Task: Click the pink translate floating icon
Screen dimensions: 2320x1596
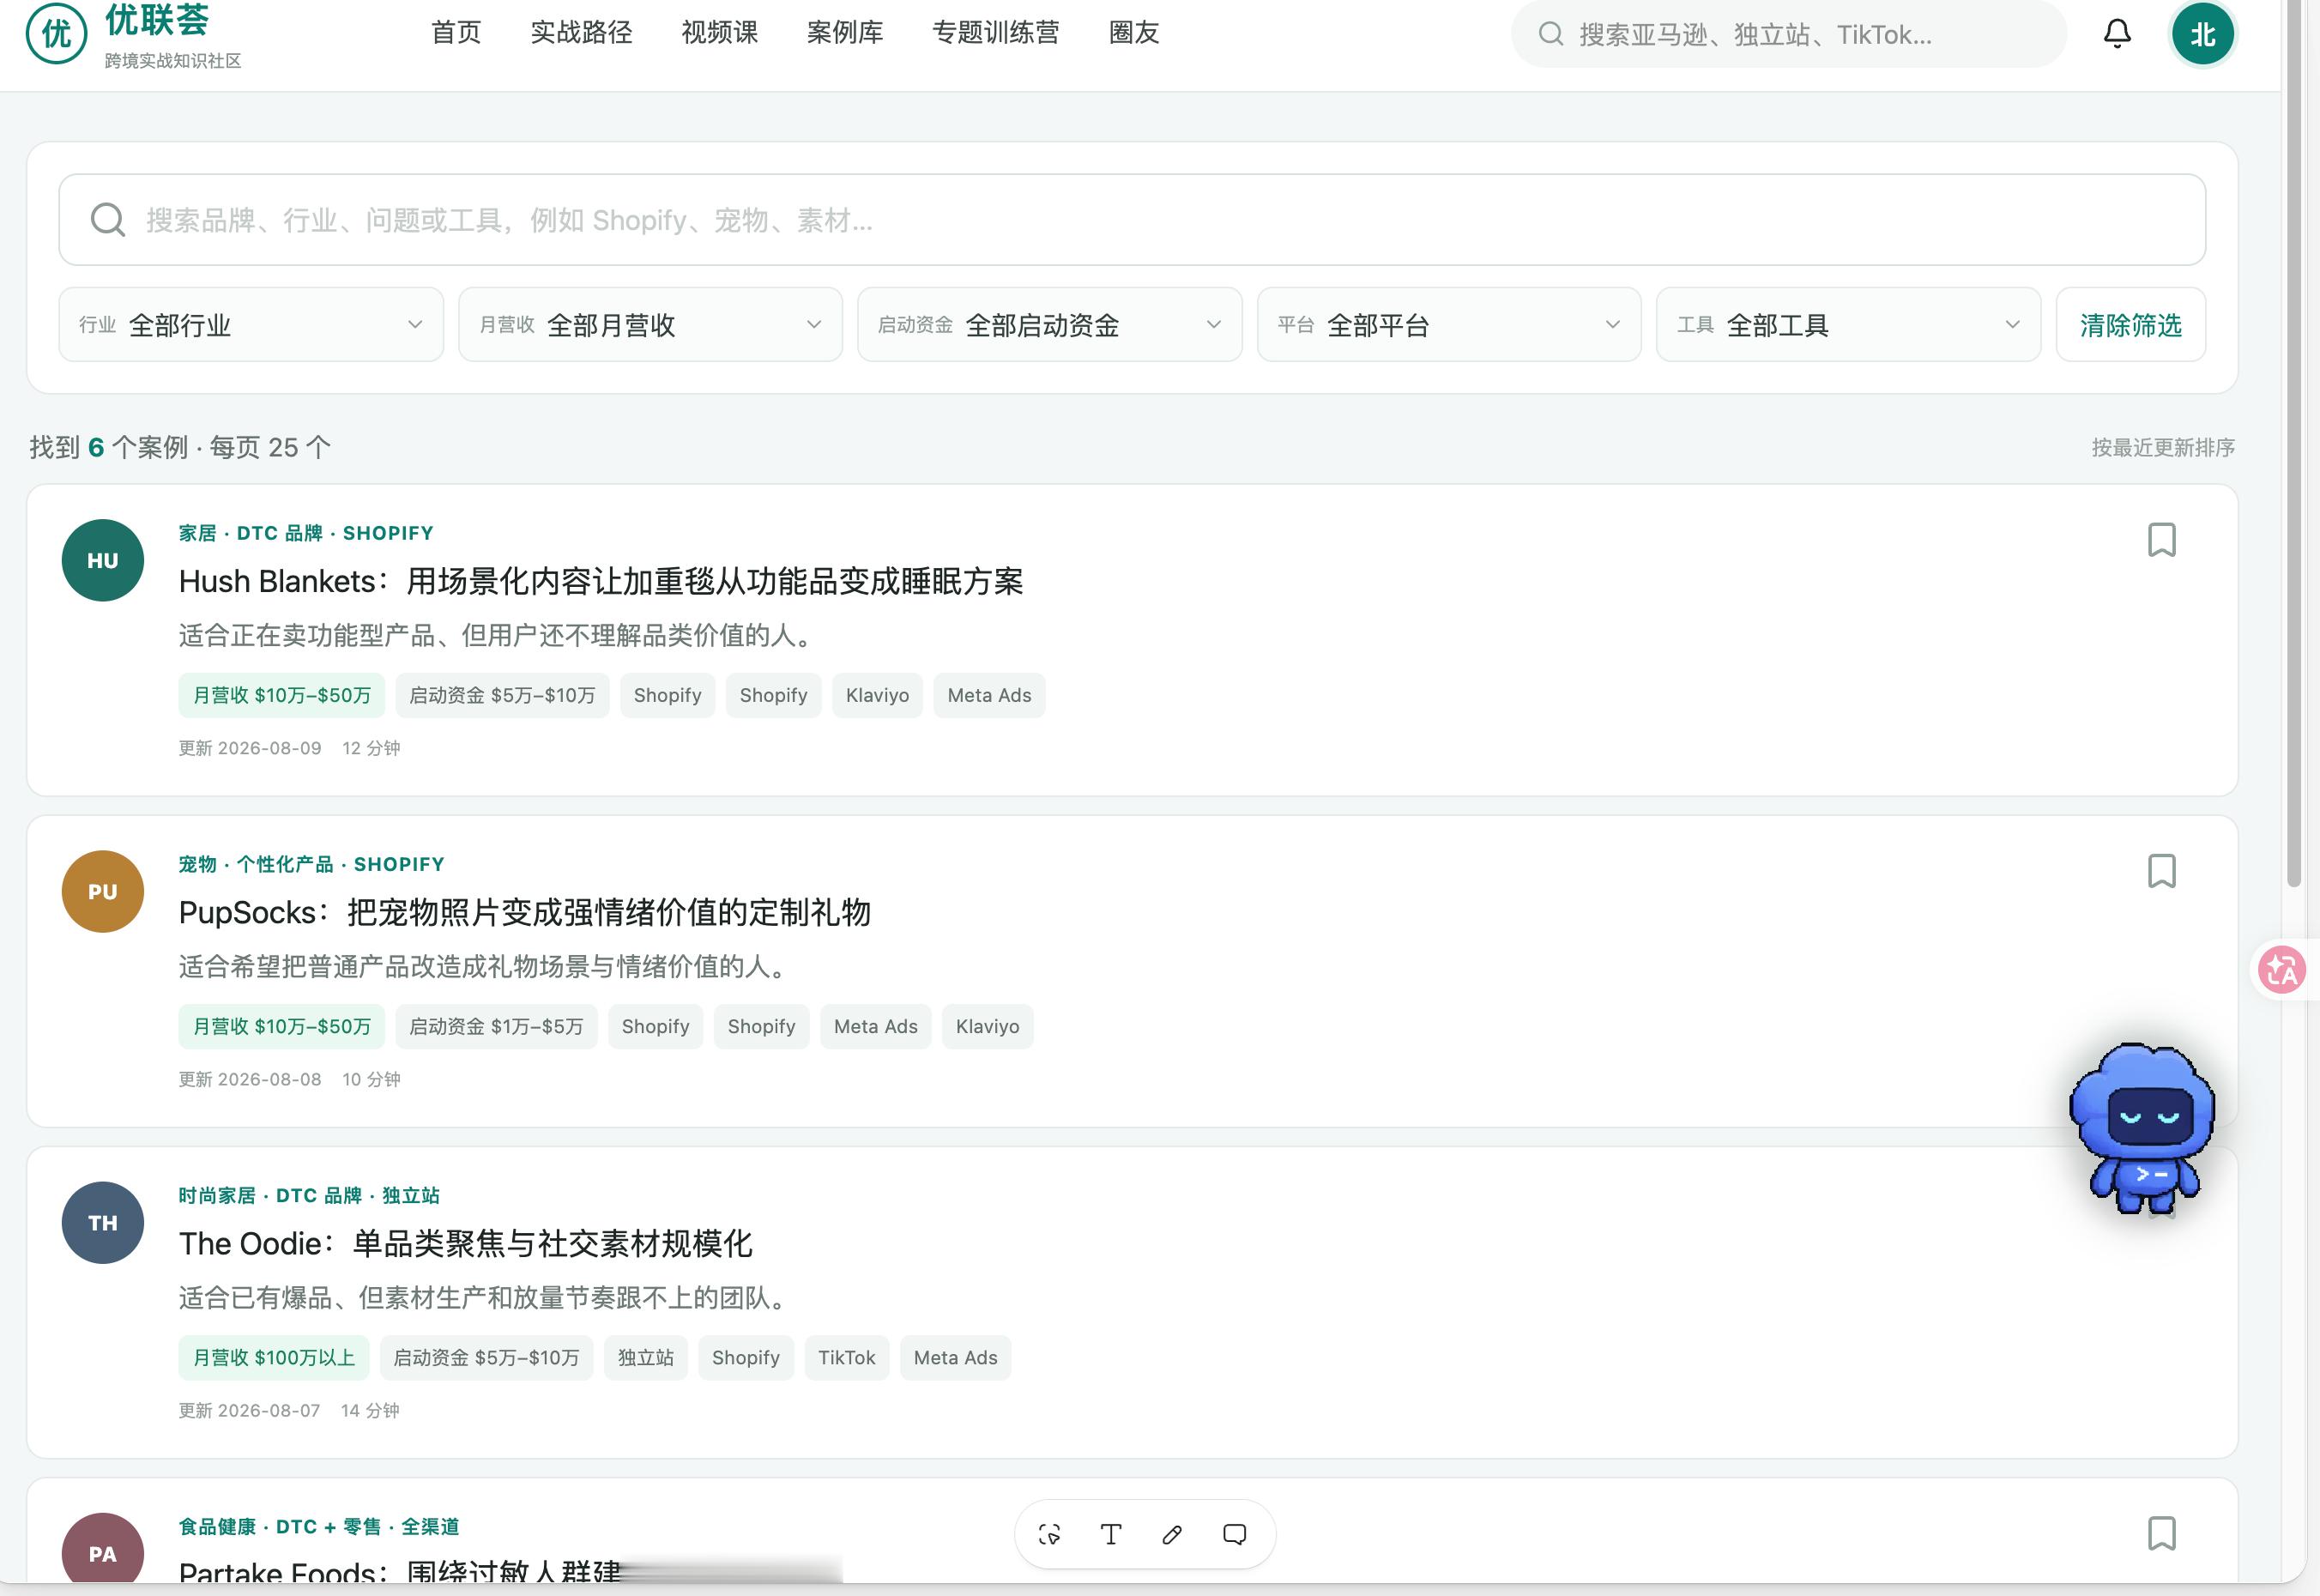Action: [2283, 969]
